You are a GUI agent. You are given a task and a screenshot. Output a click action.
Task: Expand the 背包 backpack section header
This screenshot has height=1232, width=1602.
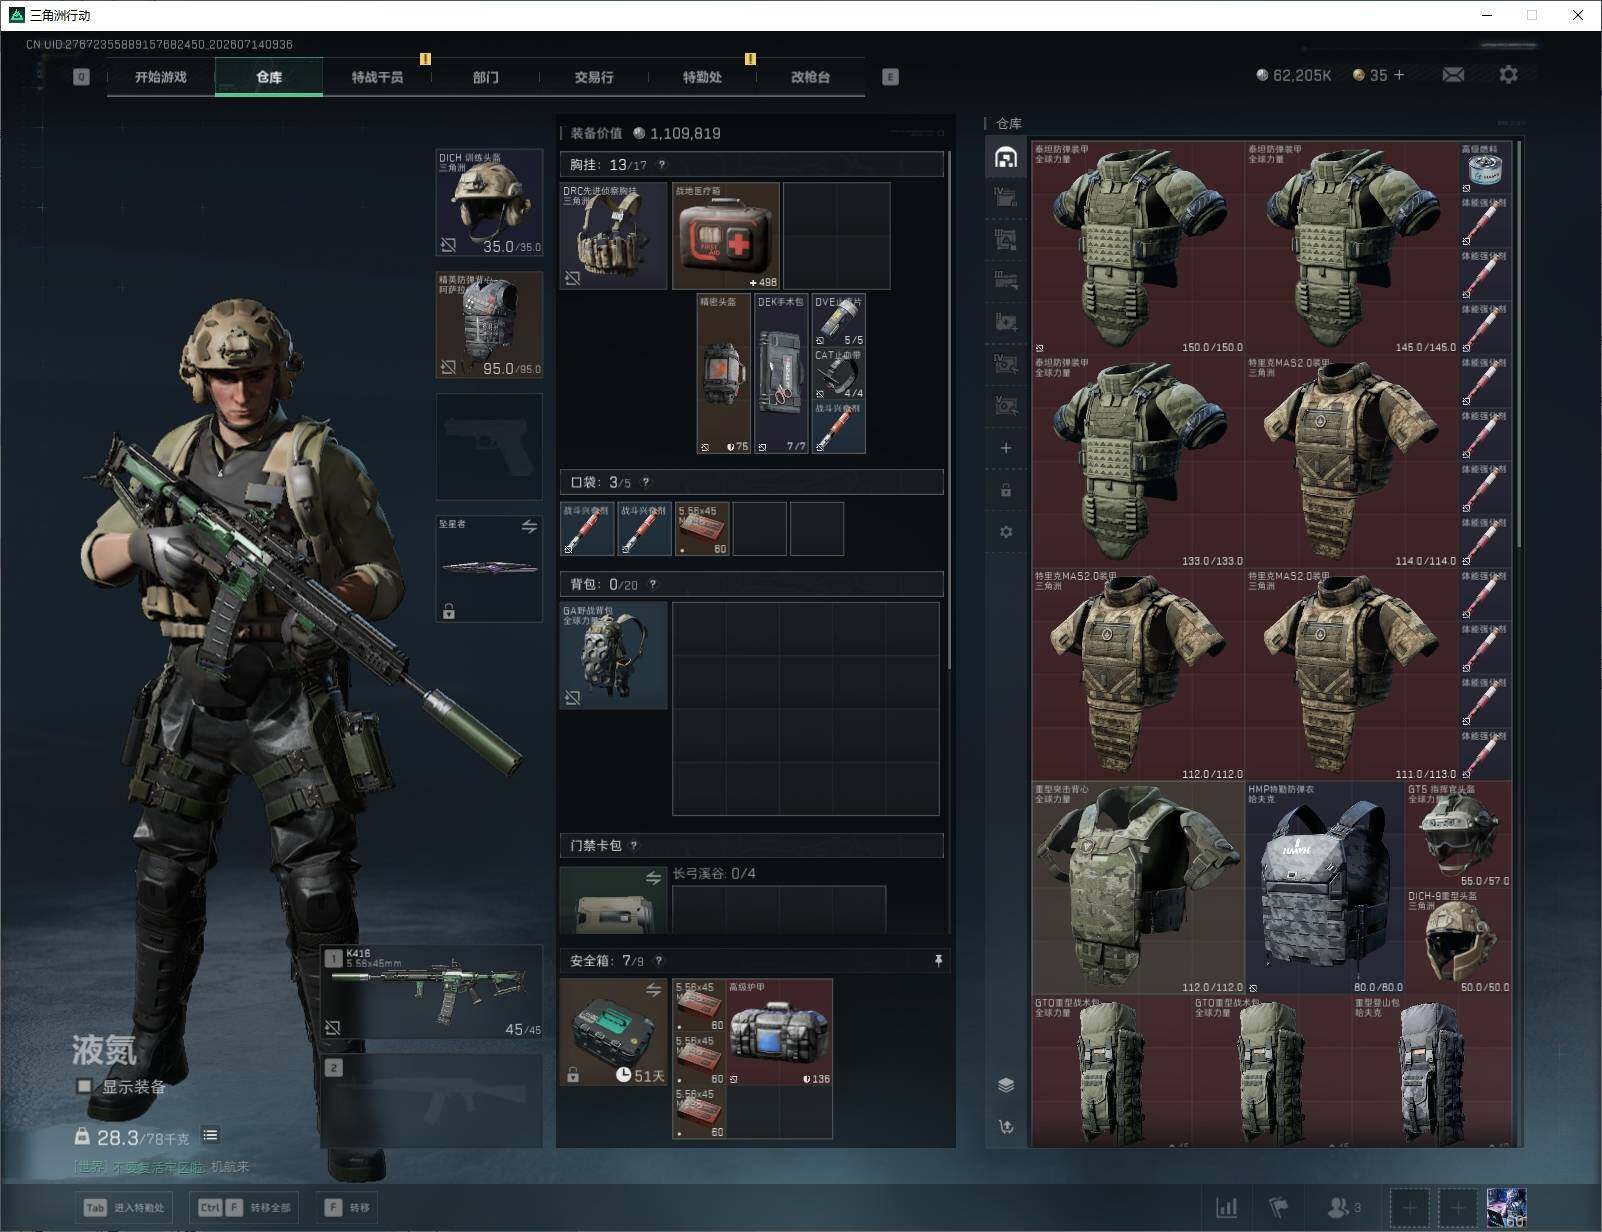751,584
